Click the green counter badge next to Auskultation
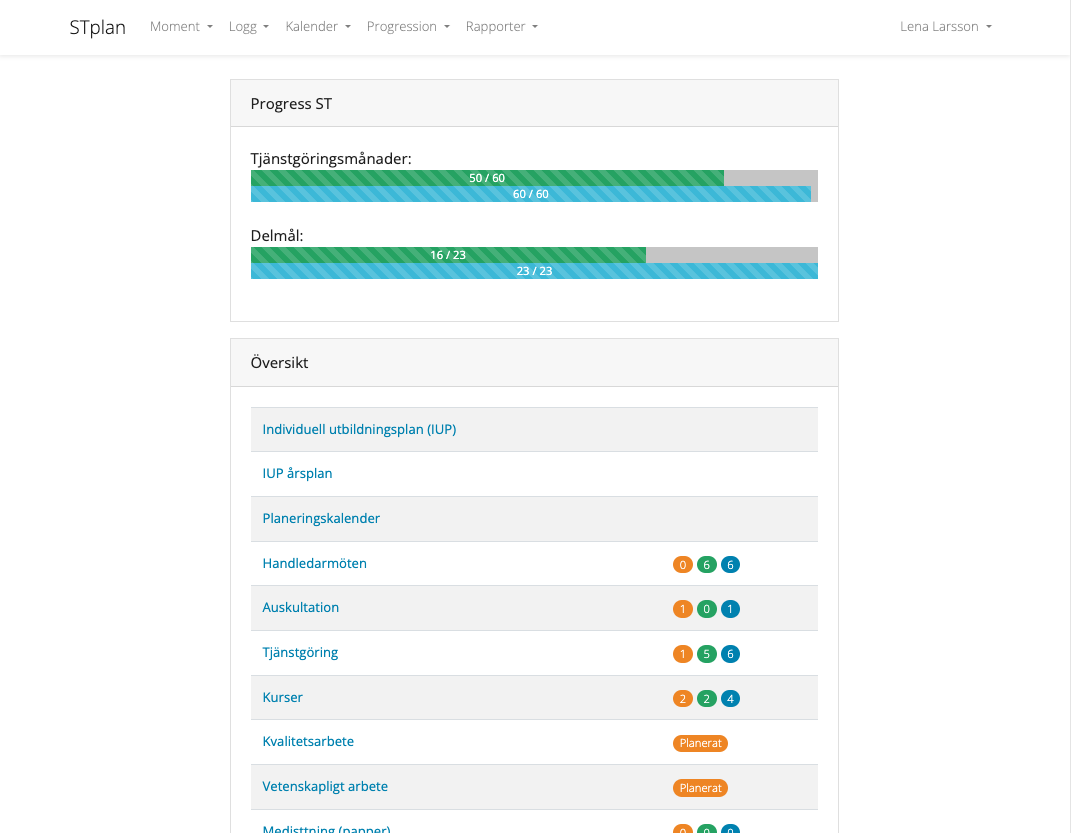Screen dimensions: 1071x833 [x=707, y=608]
